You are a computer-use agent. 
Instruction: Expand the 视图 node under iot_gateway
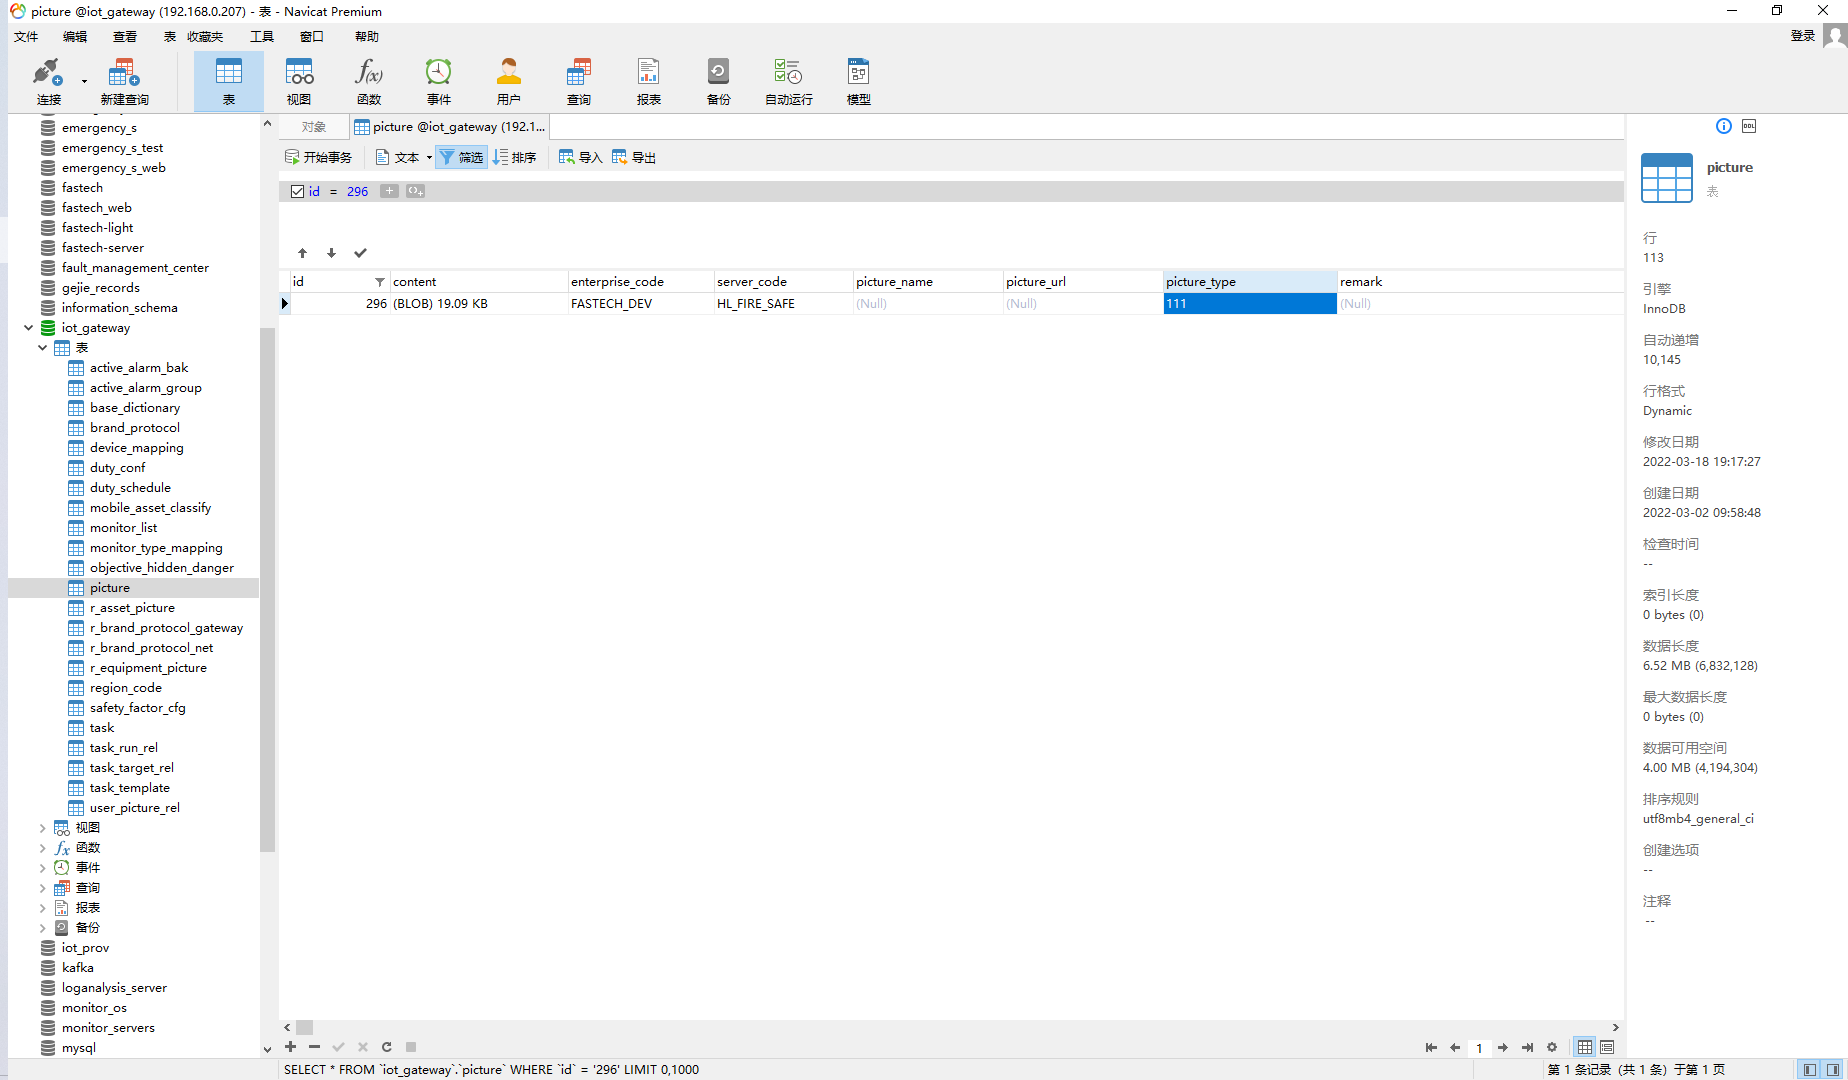coord(41,827)
